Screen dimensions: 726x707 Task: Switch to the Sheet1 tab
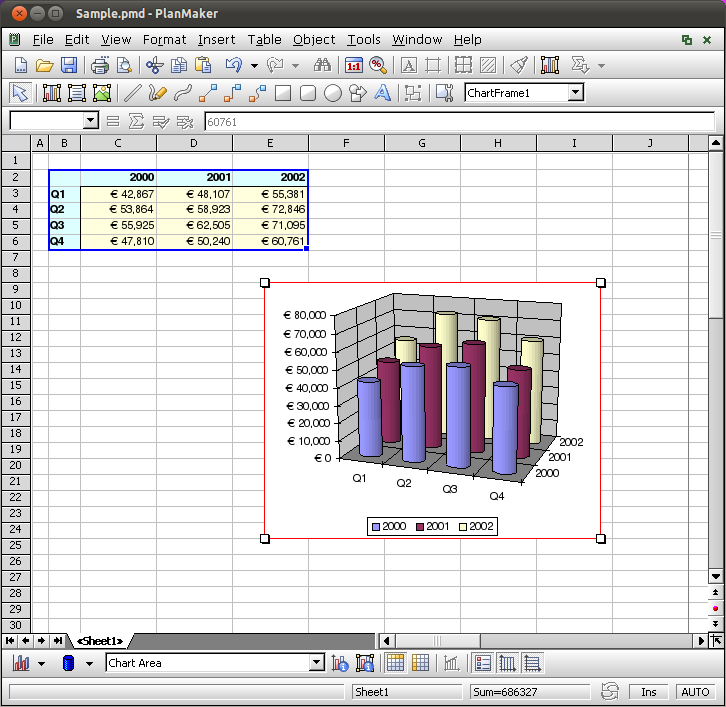pos(99,641)
